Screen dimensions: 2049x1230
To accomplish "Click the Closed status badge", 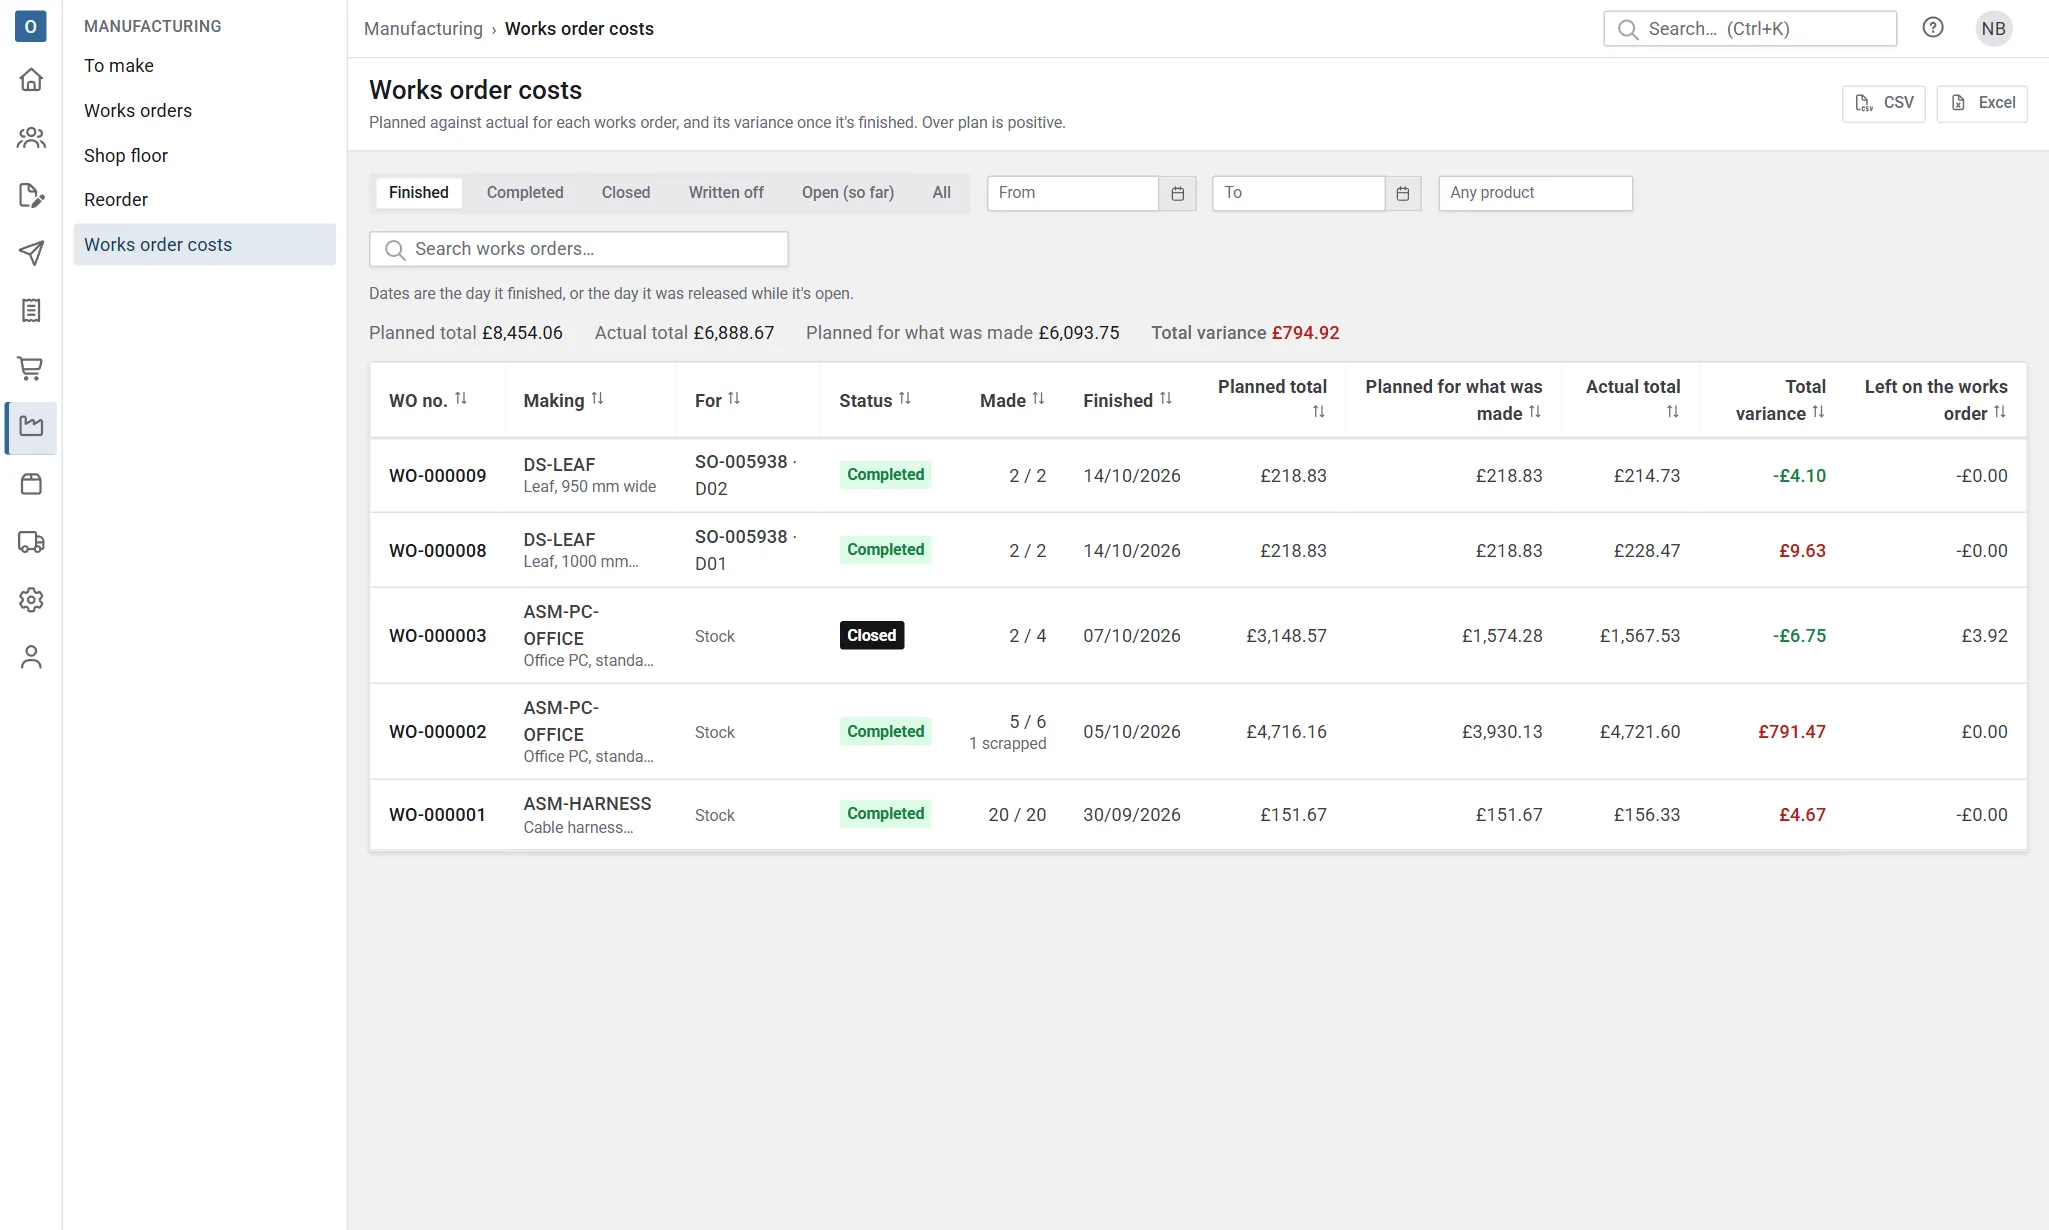I will (x=871, y=635).
